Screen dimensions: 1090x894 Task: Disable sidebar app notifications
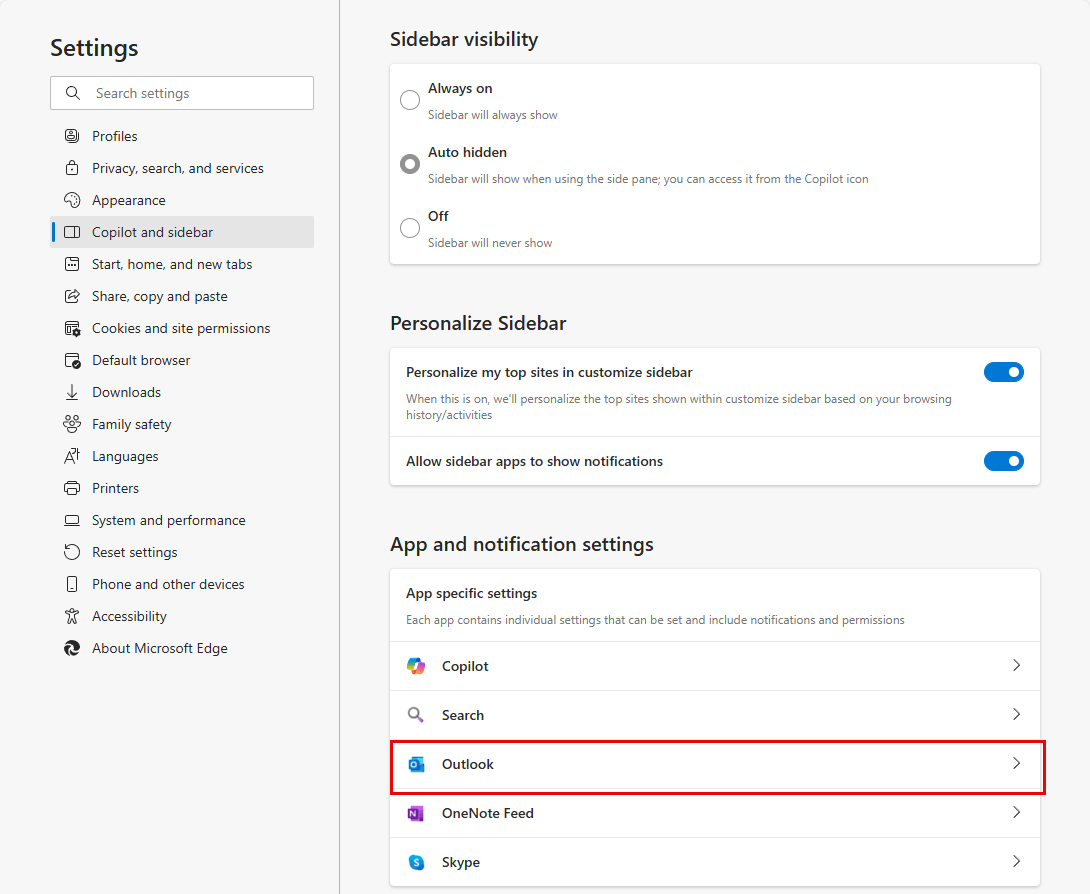(x=1004, y=461)
